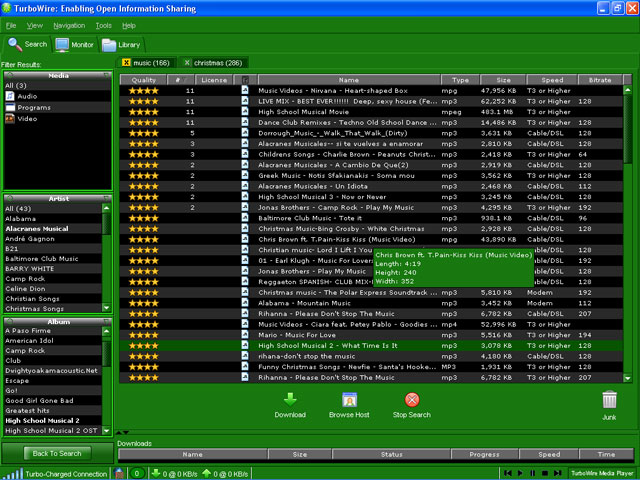
Task: Open the Tools menu
Action: click(103, 24)
